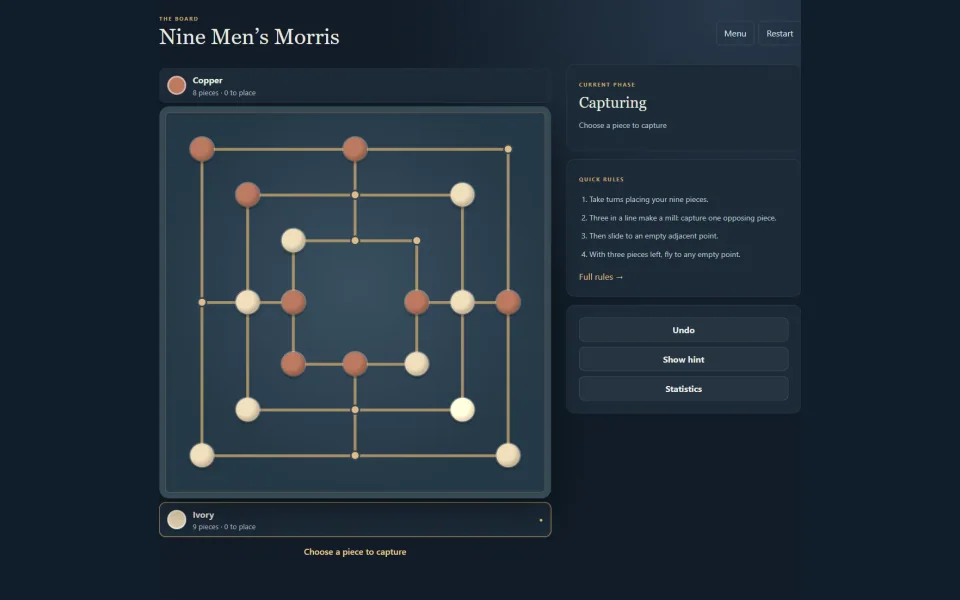This screenshot has width=960, height=600.
Task: Click the Copper player color swatch
Action: click(177, 86)
